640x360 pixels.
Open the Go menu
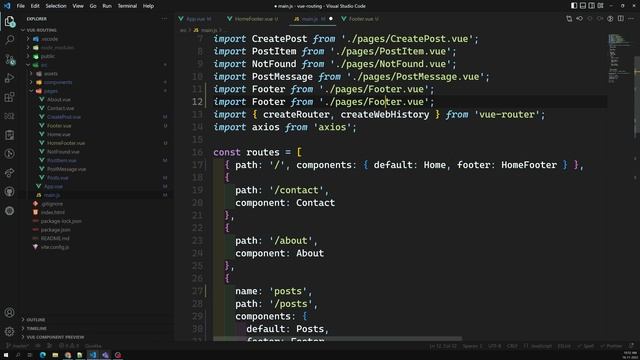click(x=93, y=6)
